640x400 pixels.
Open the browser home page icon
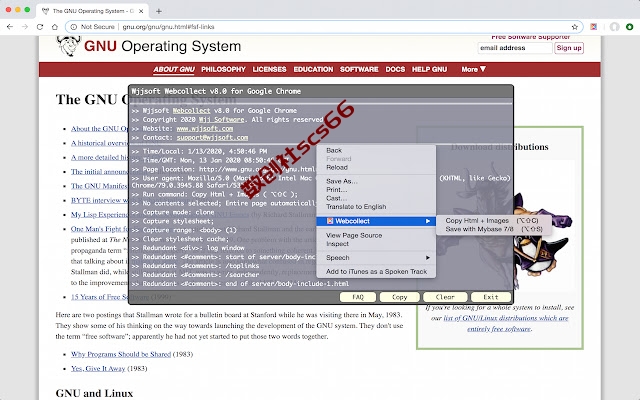[55, 27]
